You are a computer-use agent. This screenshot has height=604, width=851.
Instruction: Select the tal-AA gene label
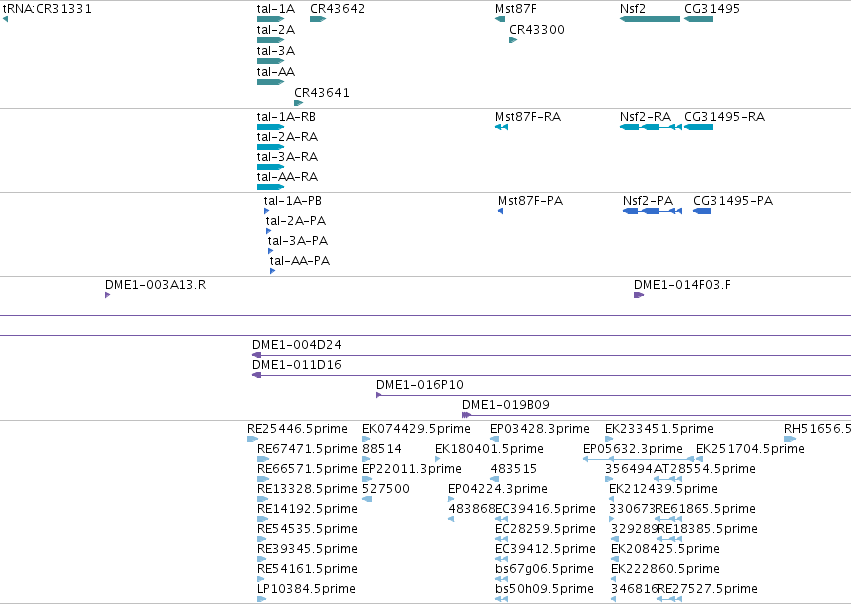pyautogui.click(x=276, y=72)
